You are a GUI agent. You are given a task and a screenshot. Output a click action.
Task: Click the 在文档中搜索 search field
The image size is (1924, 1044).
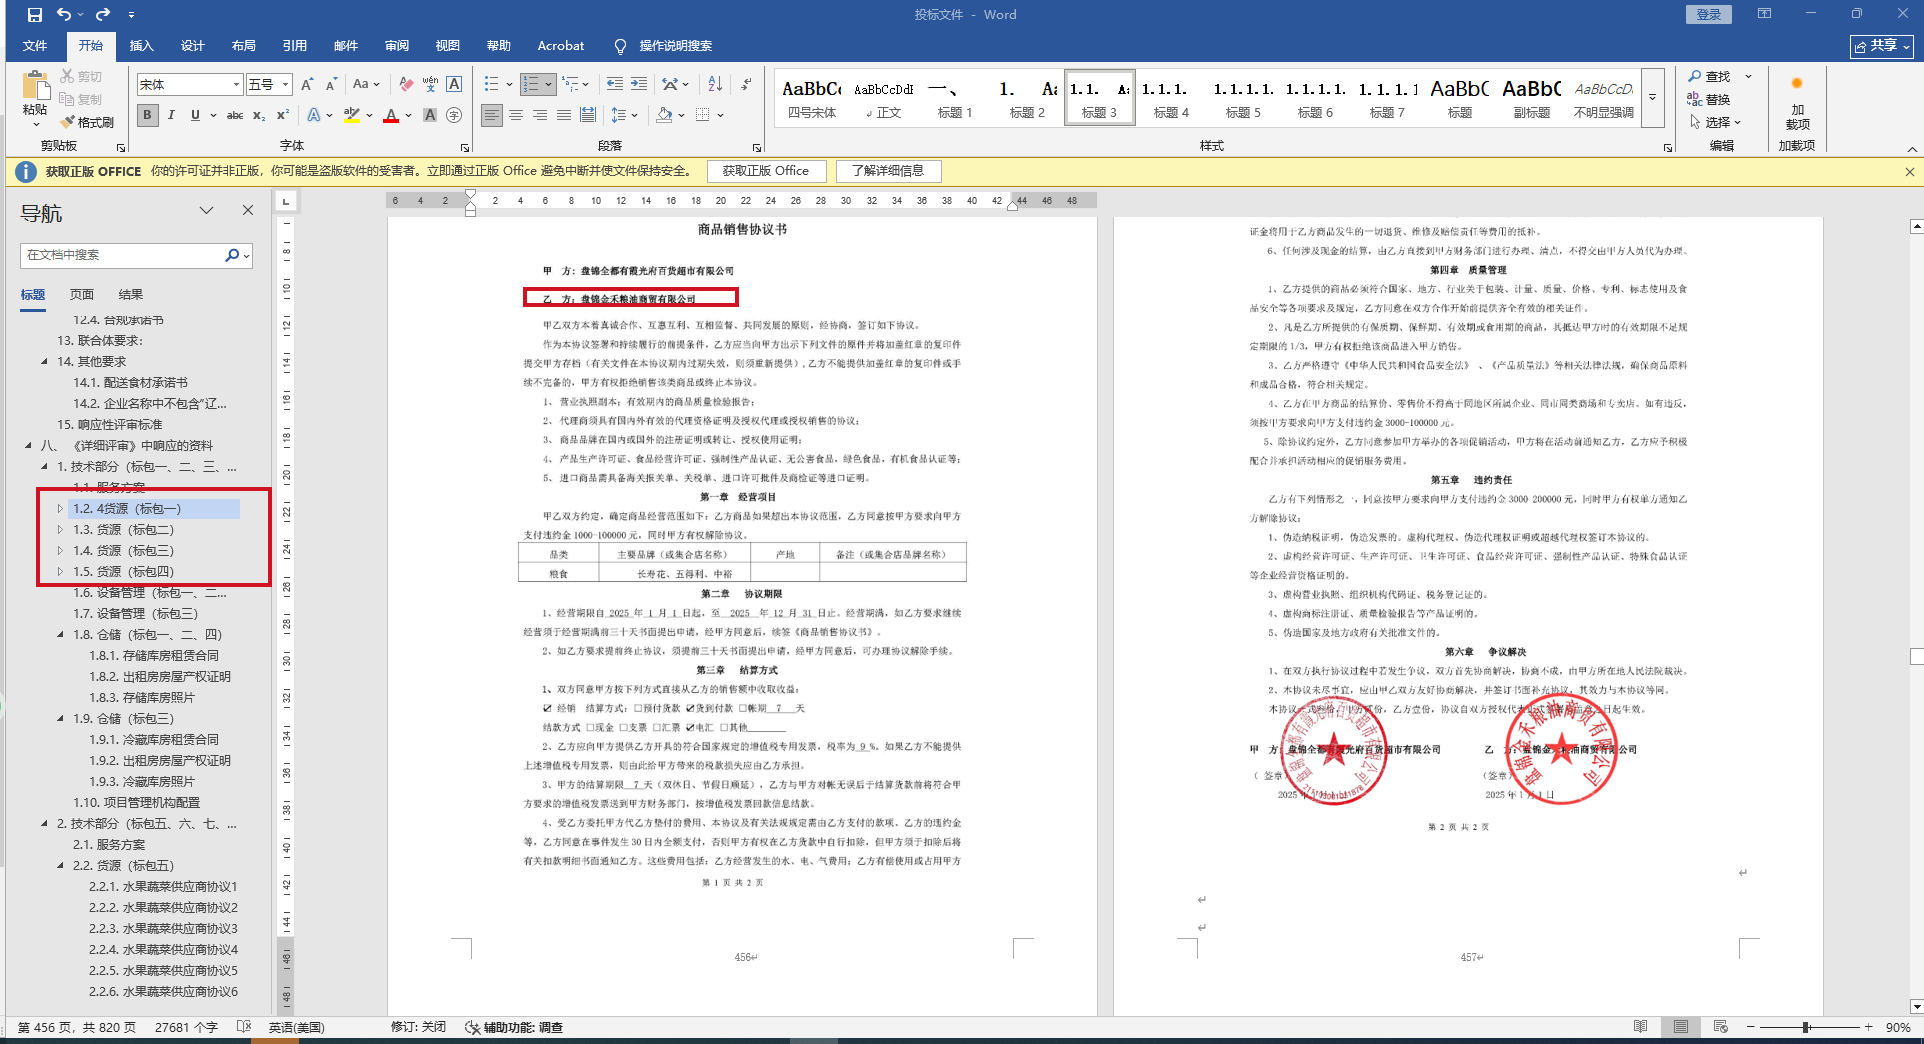coord(123,255)
